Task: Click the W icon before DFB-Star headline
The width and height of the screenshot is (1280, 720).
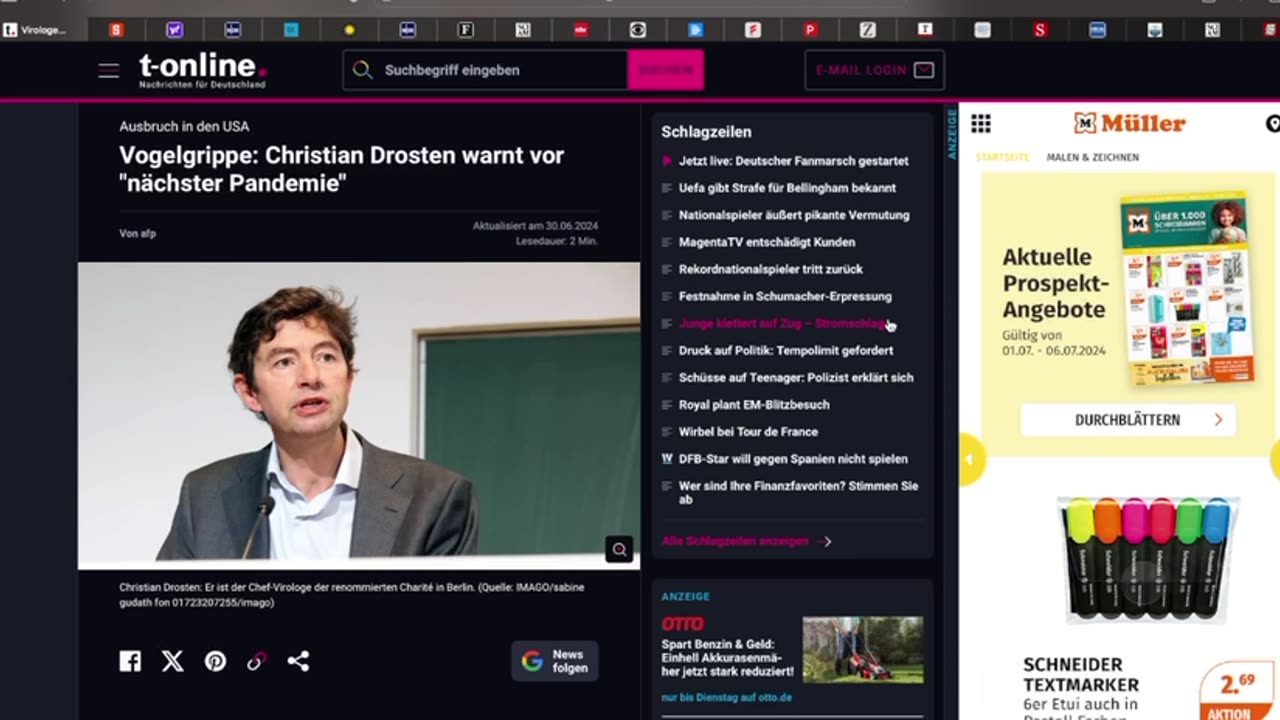Action: (667, 458)
